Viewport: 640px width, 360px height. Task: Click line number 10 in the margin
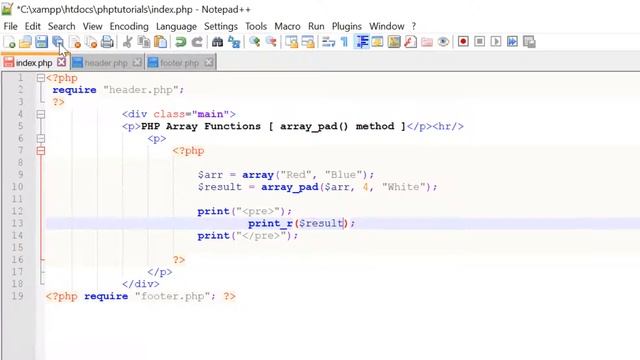pyautogui.click(x=17, y=187)
